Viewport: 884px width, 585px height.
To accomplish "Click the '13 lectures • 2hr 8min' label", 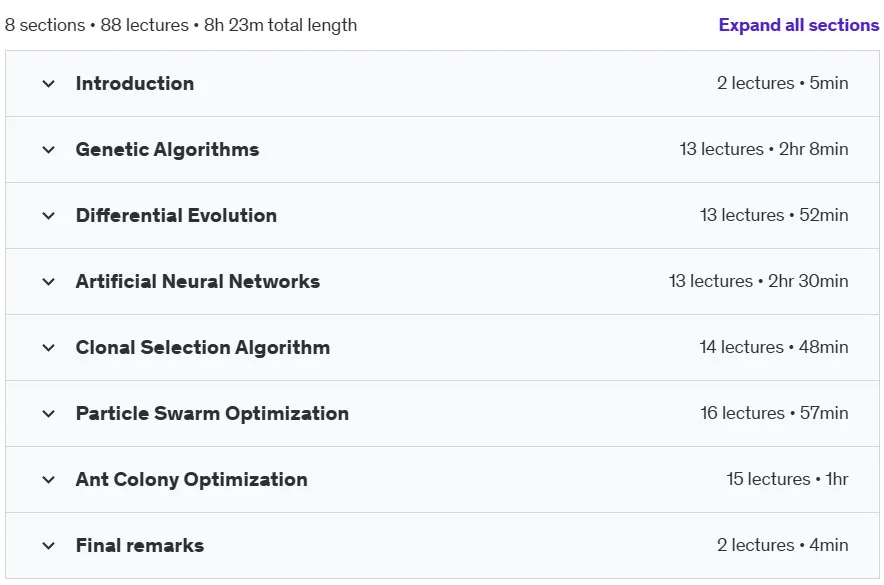I will (764, 149).
